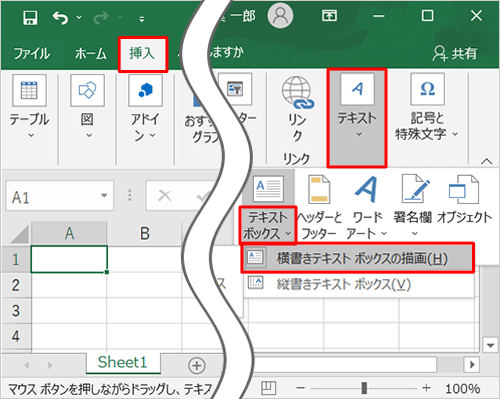Click the Select All corner triangle

20,234
